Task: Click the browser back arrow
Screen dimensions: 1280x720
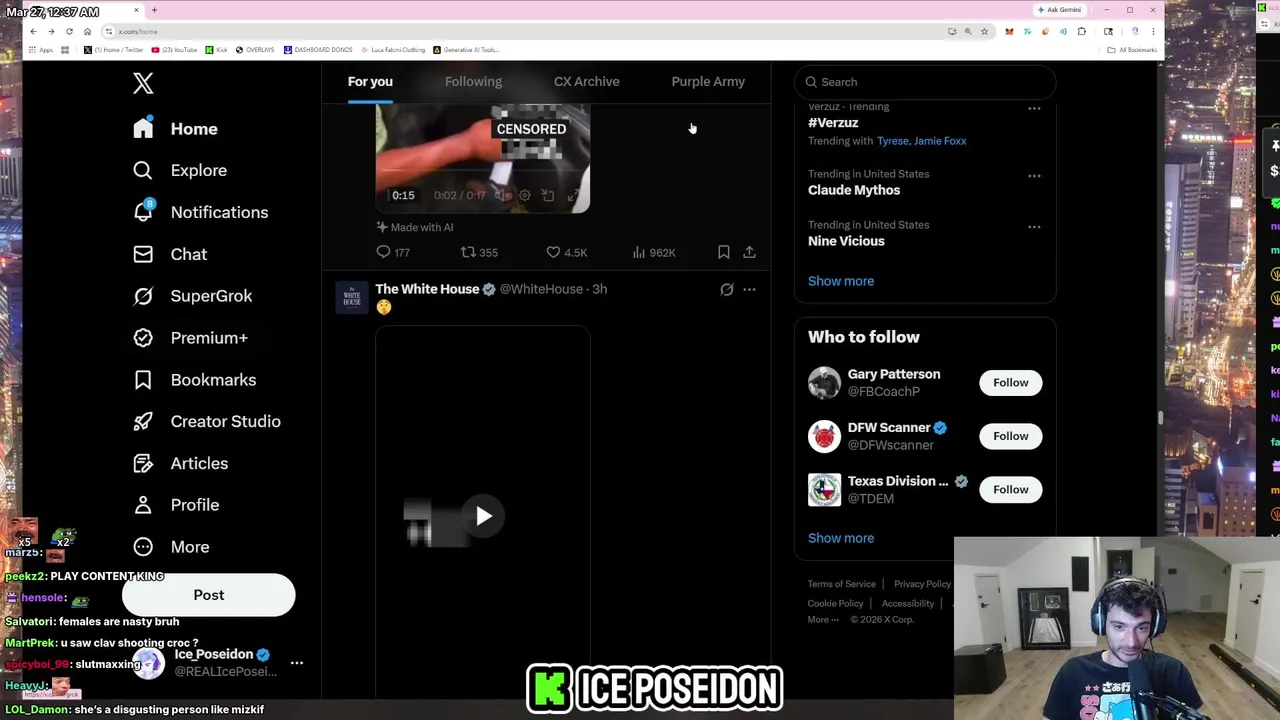Action: coord(33,32)
